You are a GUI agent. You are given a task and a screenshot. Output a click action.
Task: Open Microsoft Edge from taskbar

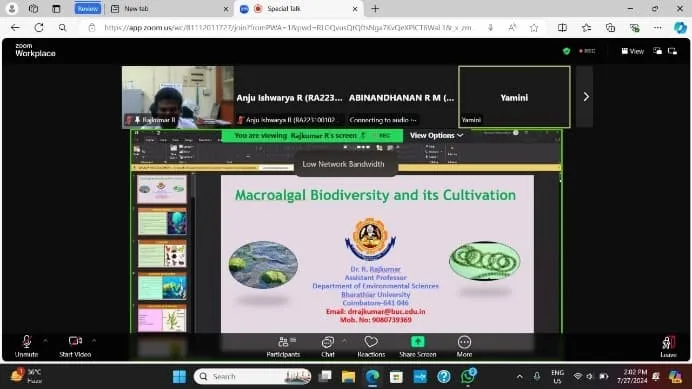point(372,377)
